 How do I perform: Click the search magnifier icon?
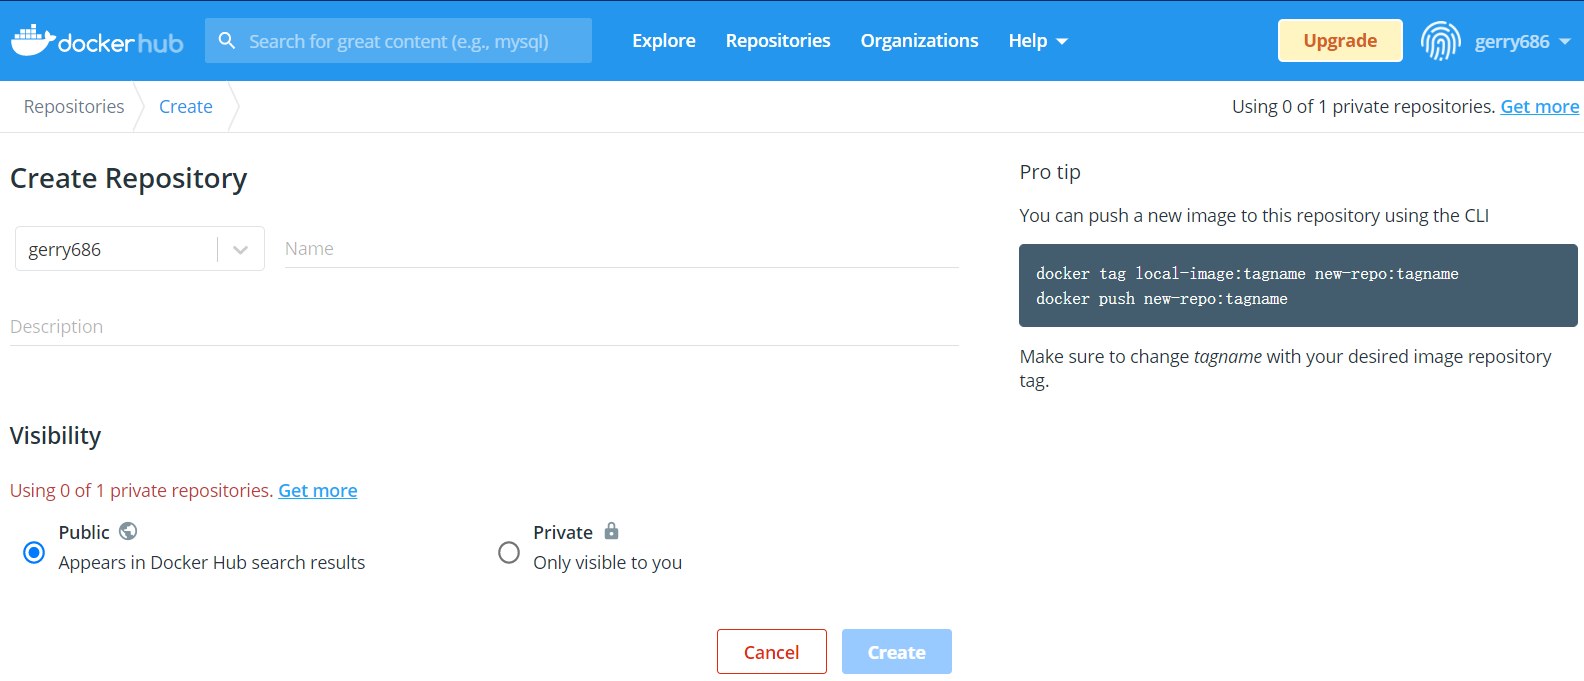227,41
